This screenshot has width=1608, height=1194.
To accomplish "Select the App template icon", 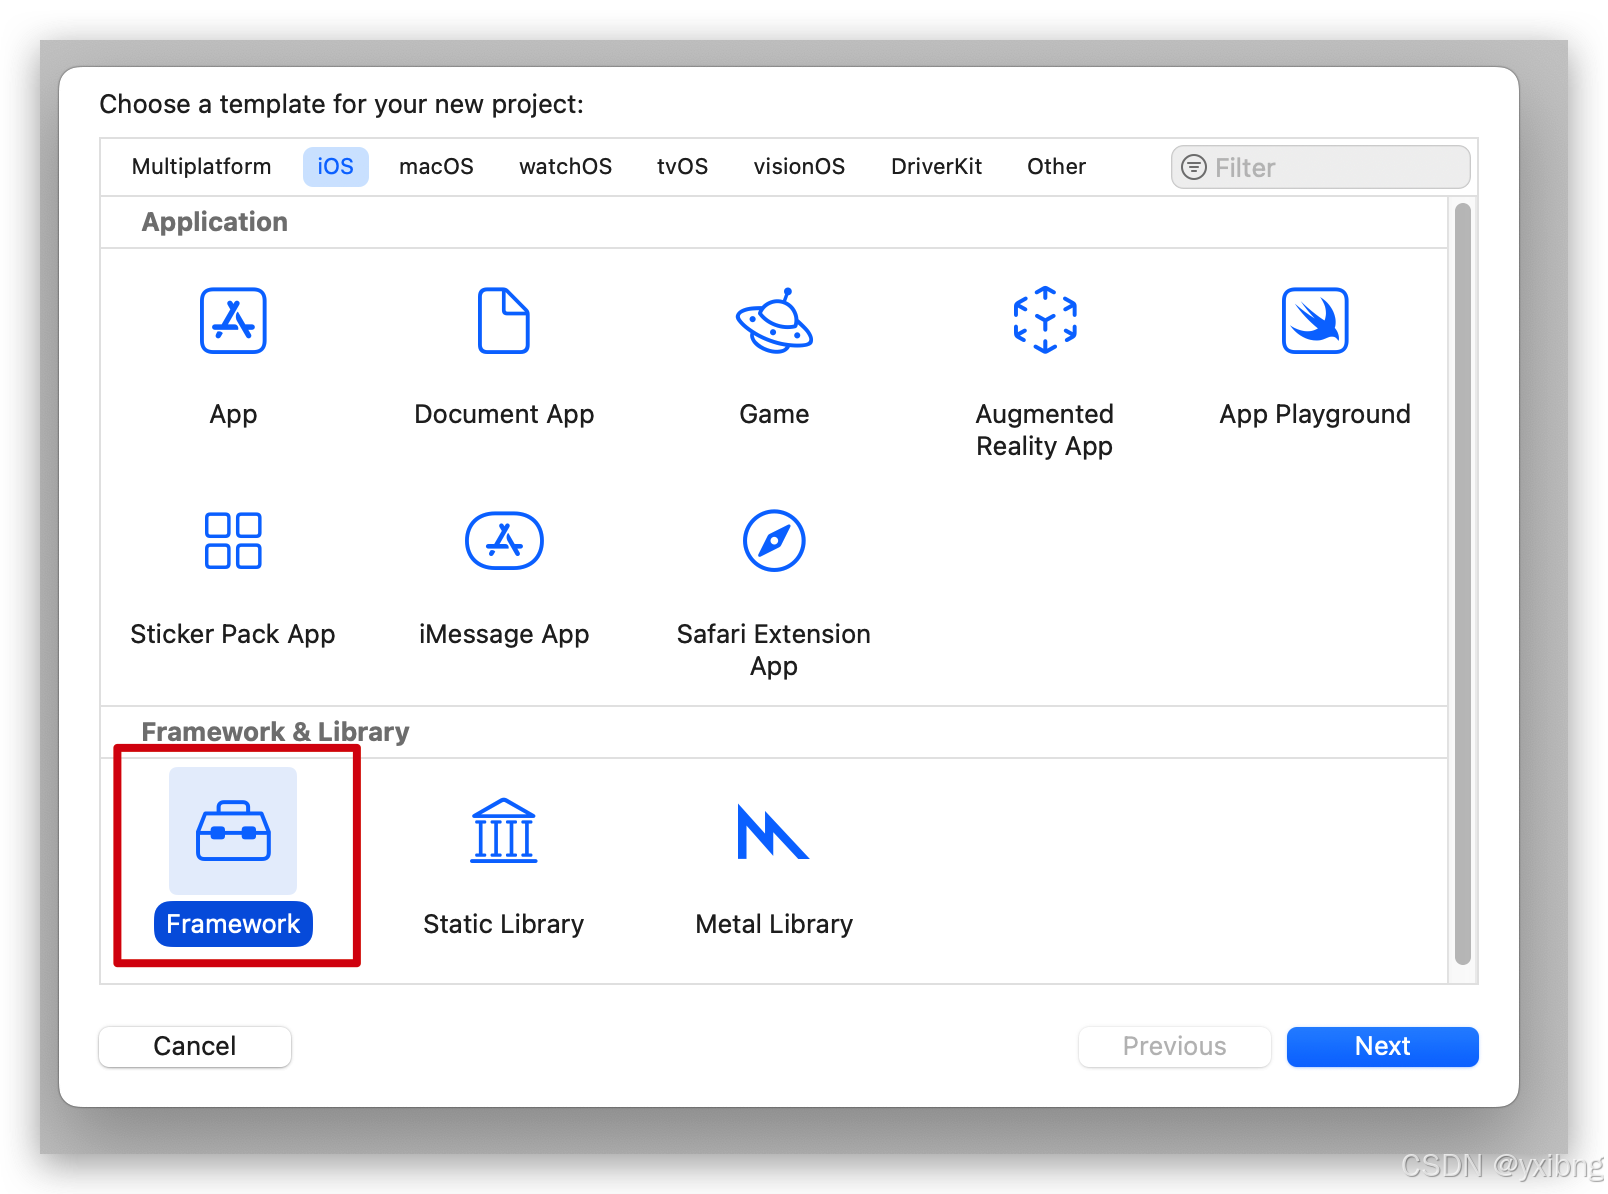I will 233,321.
